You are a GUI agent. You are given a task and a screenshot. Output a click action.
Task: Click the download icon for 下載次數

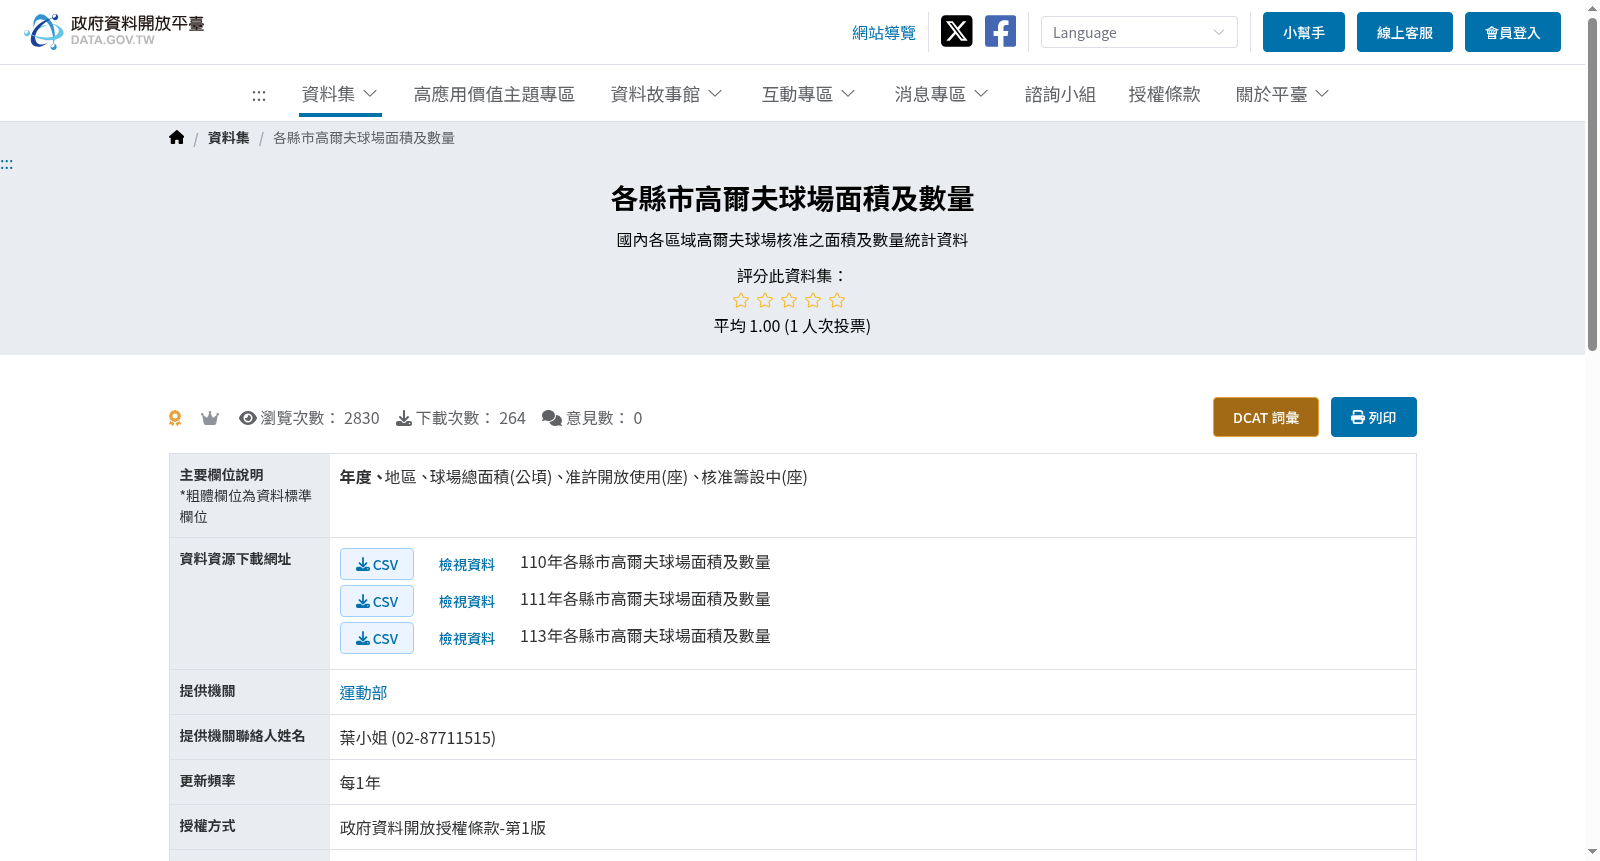(404, 418)
